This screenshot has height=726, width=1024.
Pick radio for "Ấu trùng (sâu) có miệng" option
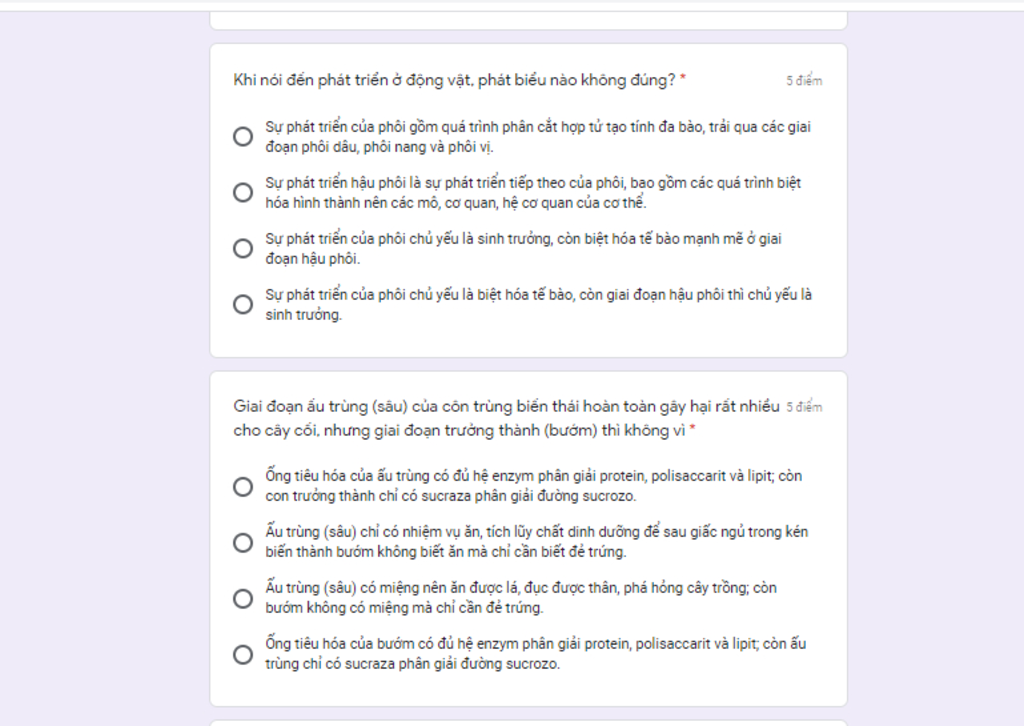pos(243,599)
